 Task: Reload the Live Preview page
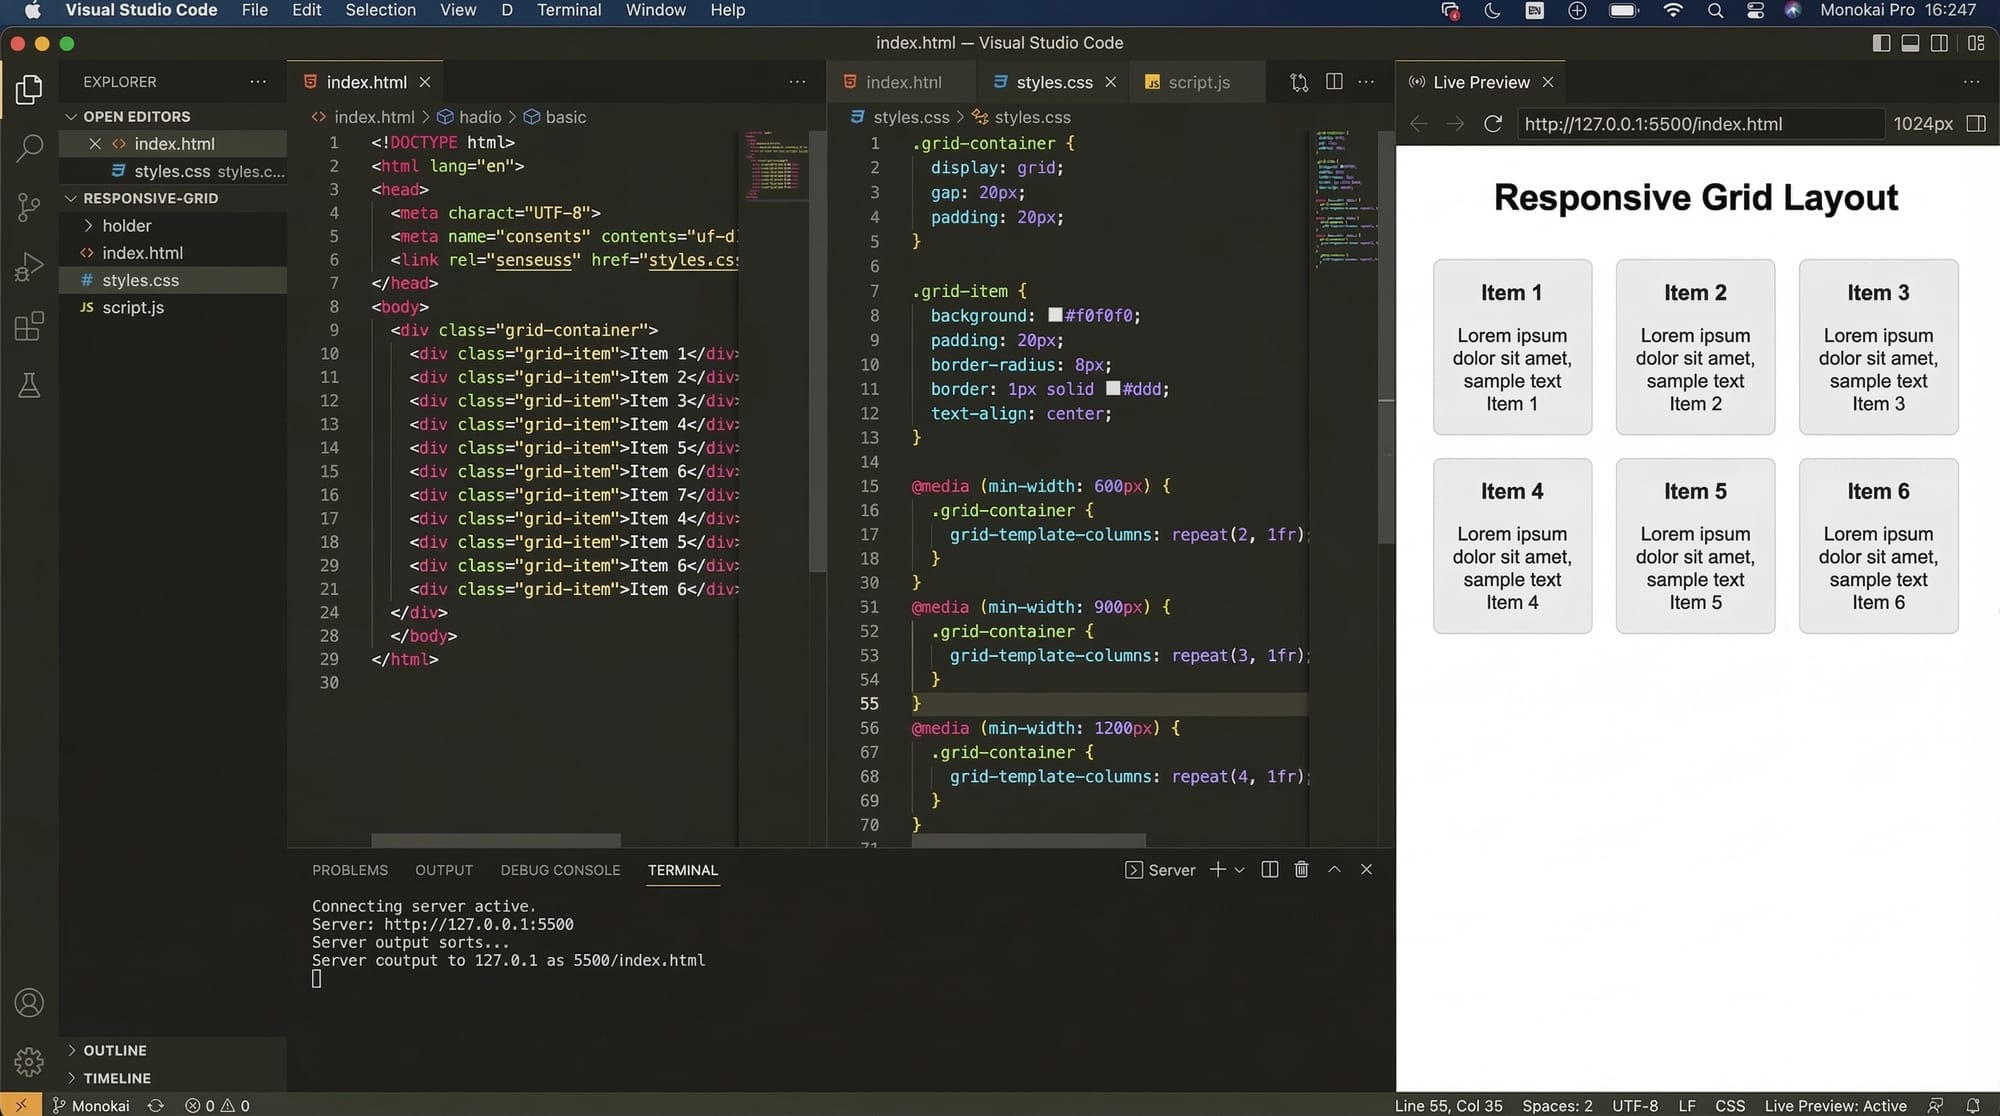(x=1492, y=124)
